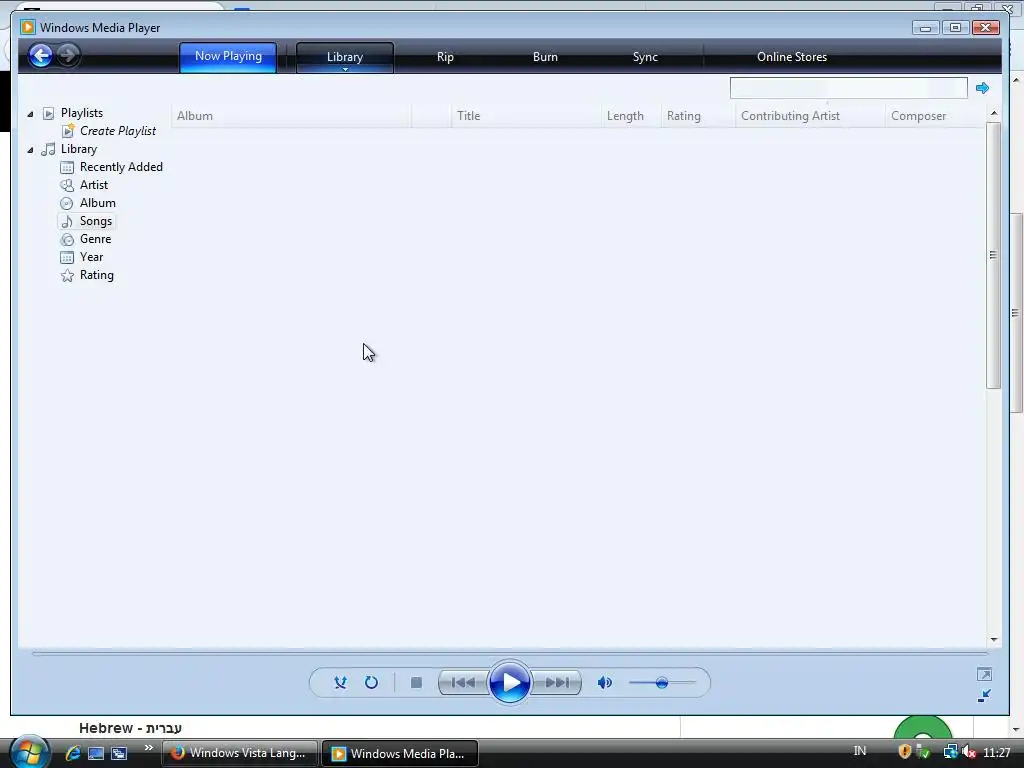Open the Sync tab
Image resolution: width=1024 pixels, height=768 pixels.
pos(645,57)
